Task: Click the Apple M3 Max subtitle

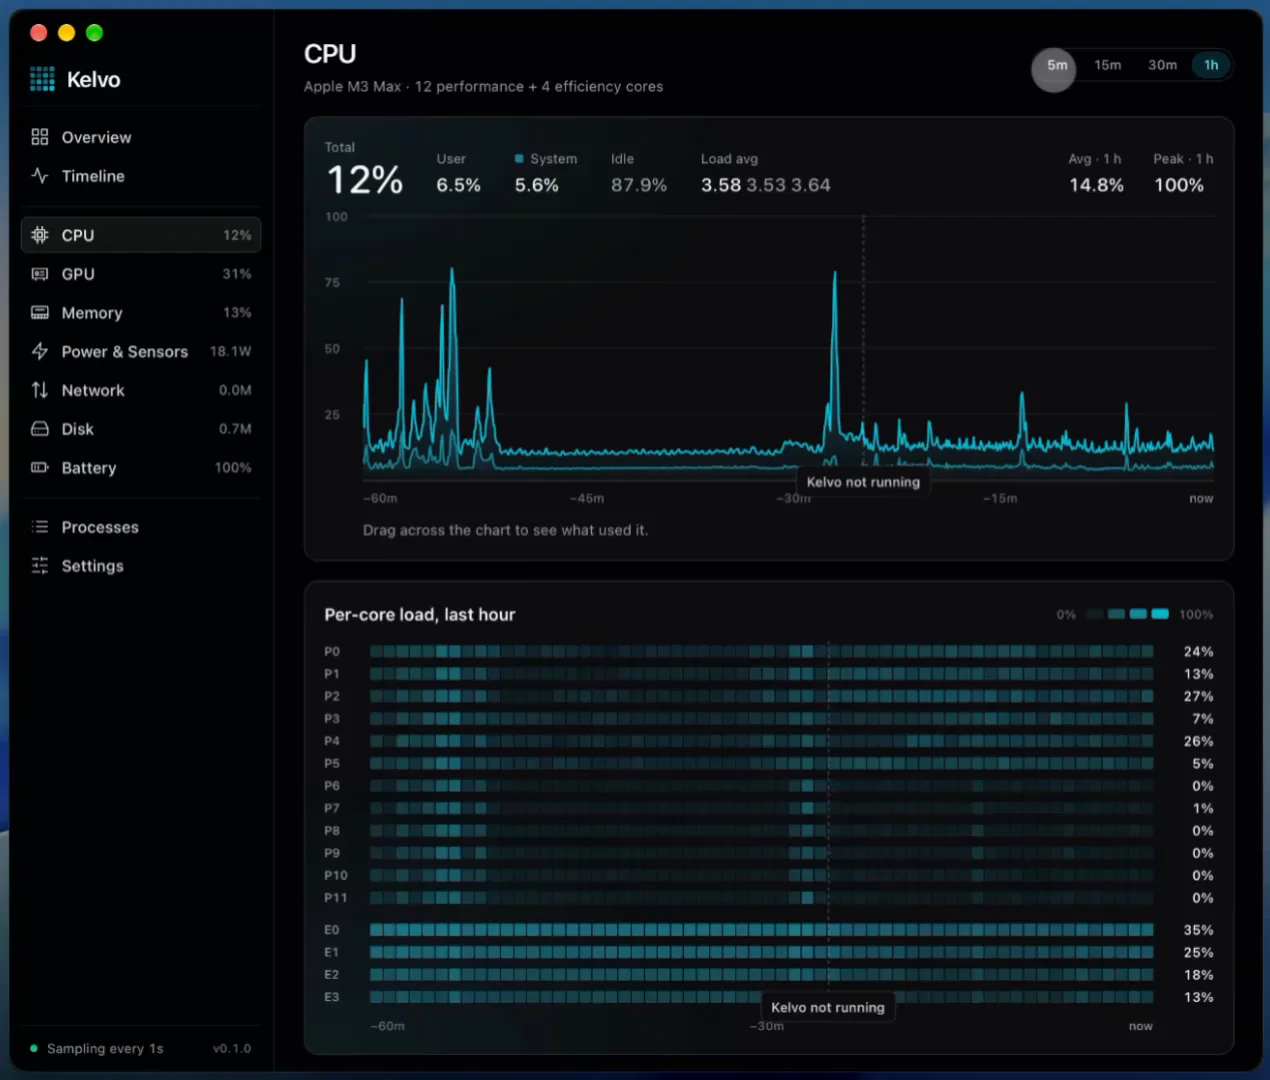Action: pos(483,86)
